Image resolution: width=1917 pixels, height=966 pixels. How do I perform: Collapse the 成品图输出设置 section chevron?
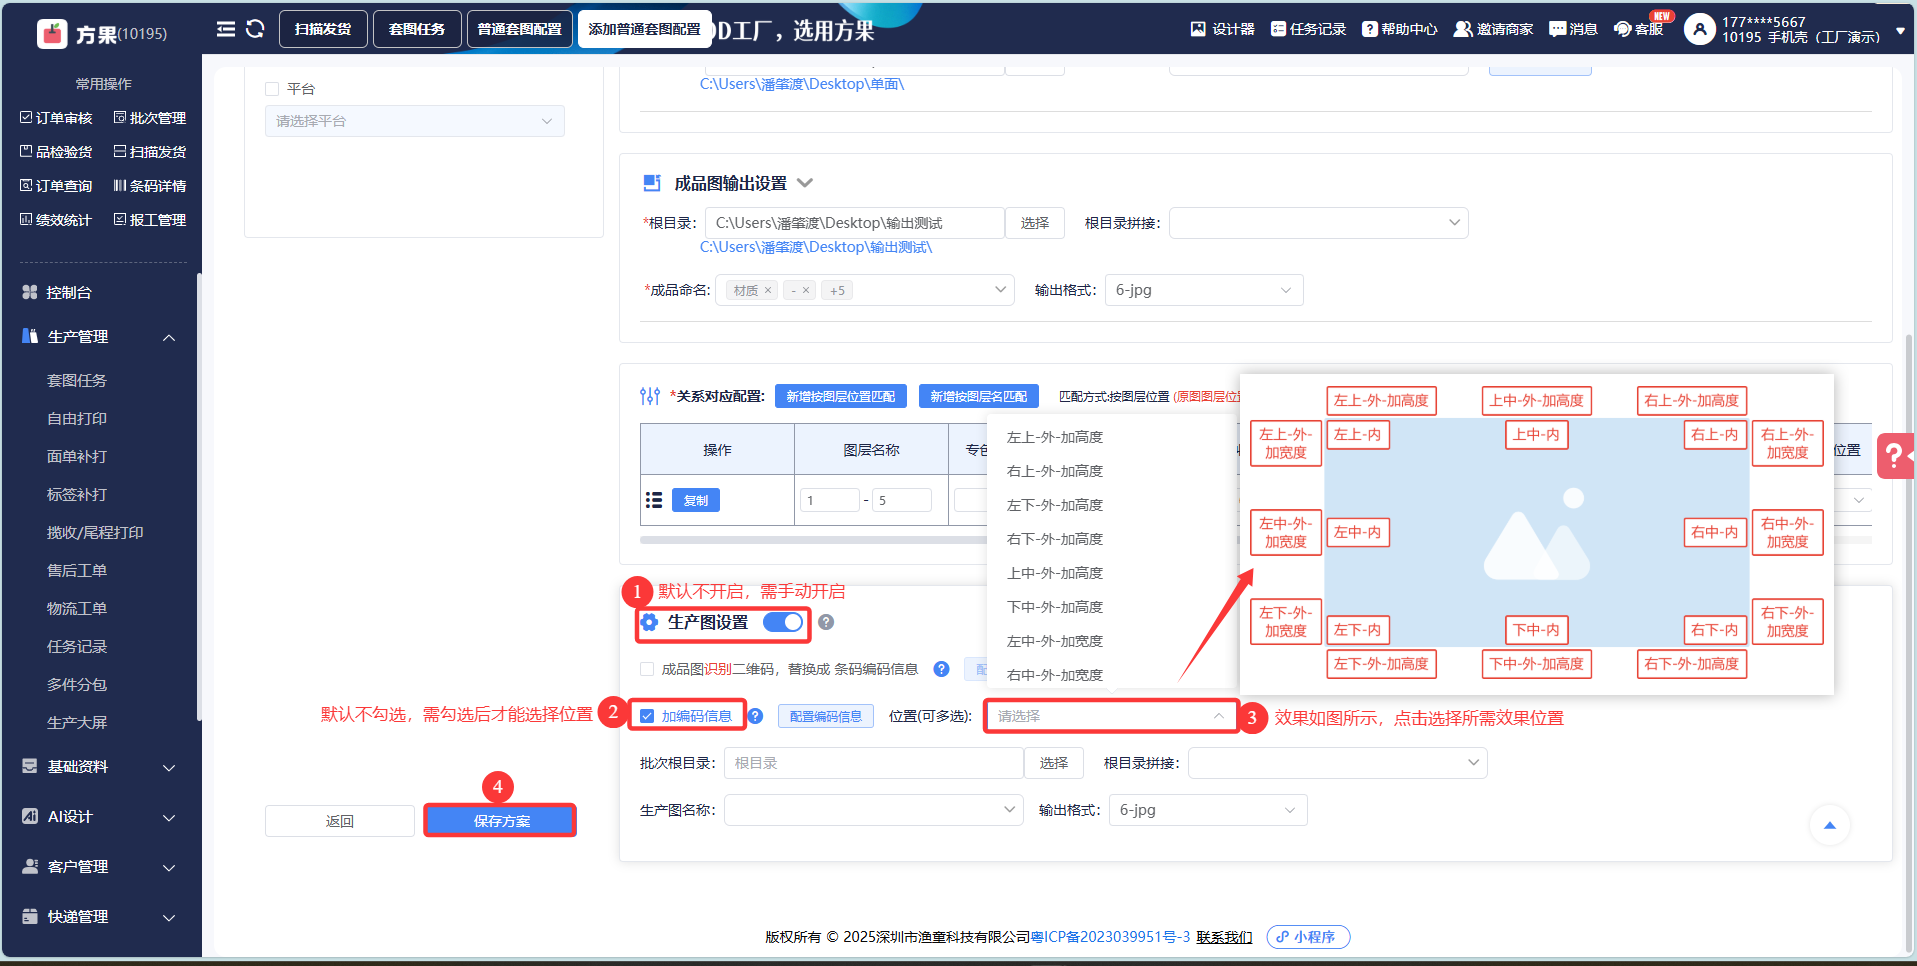(x=805, y=183)
